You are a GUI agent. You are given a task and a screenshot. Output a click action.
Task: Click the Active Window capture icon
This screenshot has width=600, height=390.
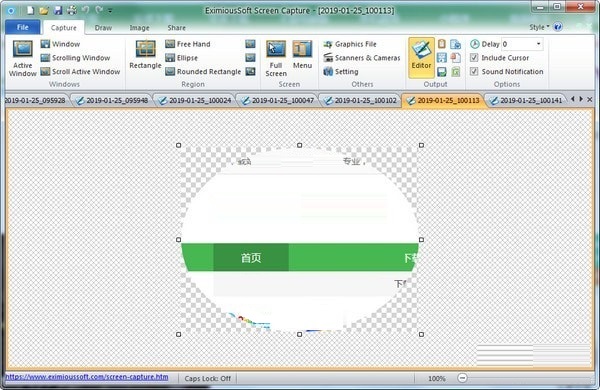[x=23, y=58]
